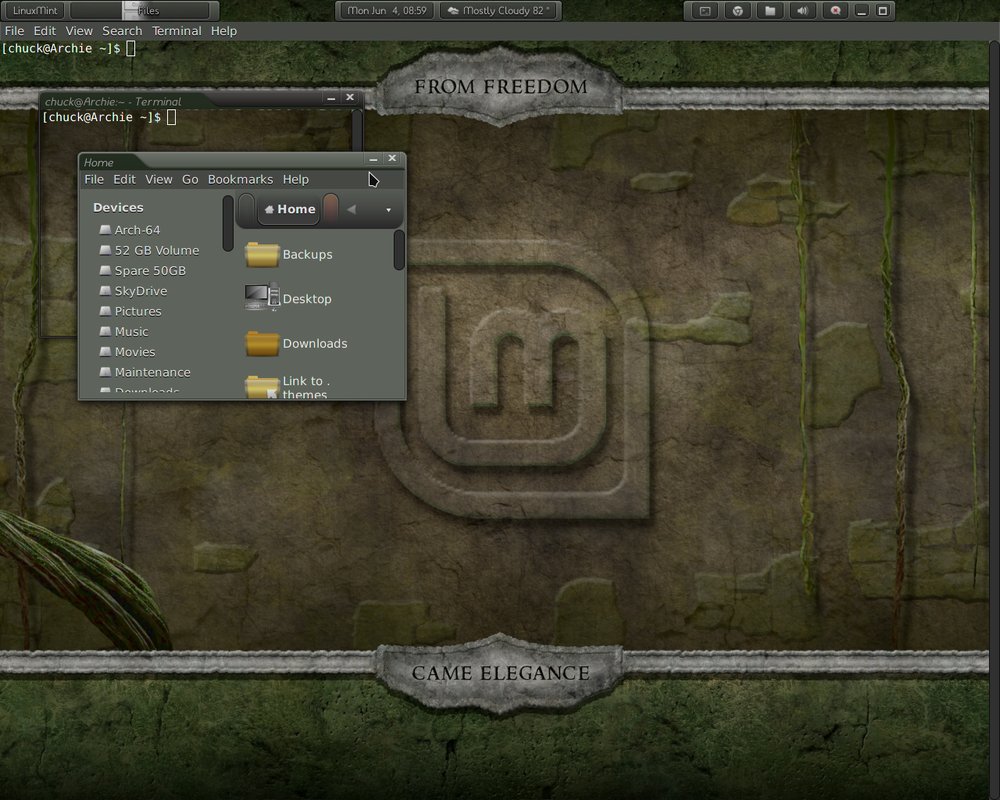Click the volume speaker icon in the panel
Image resolution: width=1000 pixels, height=800 pixels.
(x=802, y=11)
